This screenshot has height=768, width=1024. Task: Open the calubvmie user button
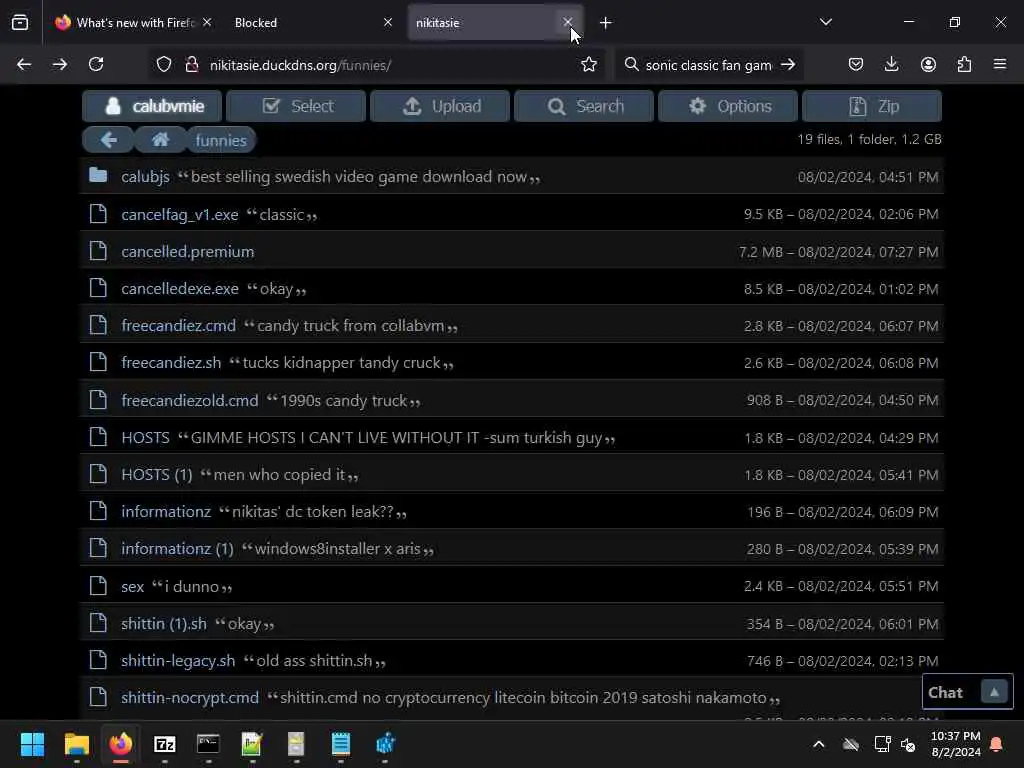pyautogui.click(x=152, y=106)
